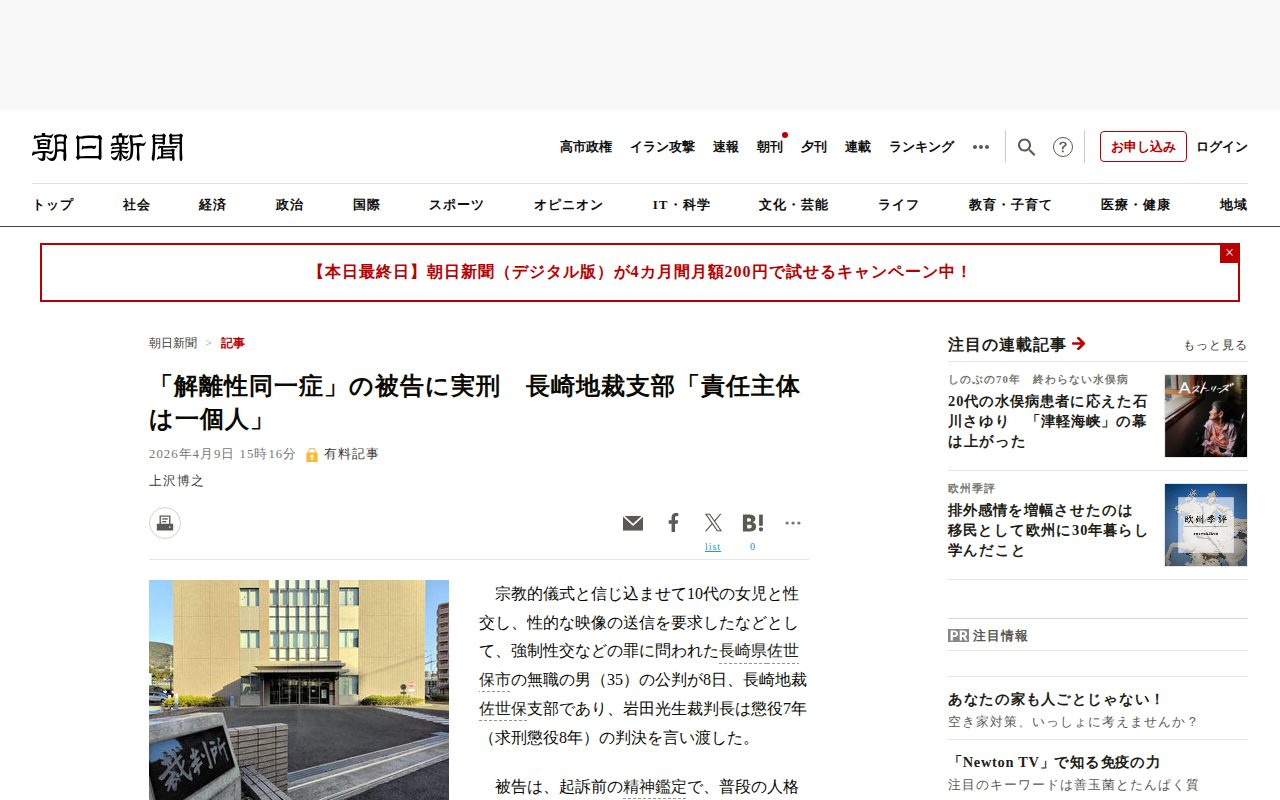
Task: Click the list link under the X icon
Action: coord(713,547)
